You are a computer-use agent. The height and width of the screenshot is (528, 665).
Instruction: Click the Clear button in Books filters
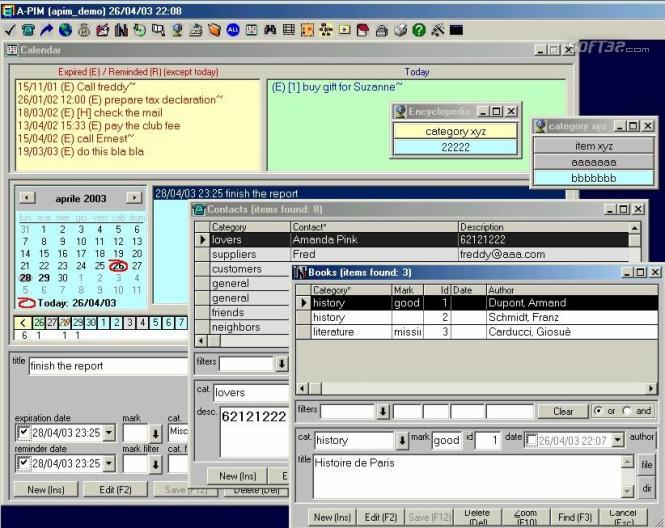tap(563, 411)
